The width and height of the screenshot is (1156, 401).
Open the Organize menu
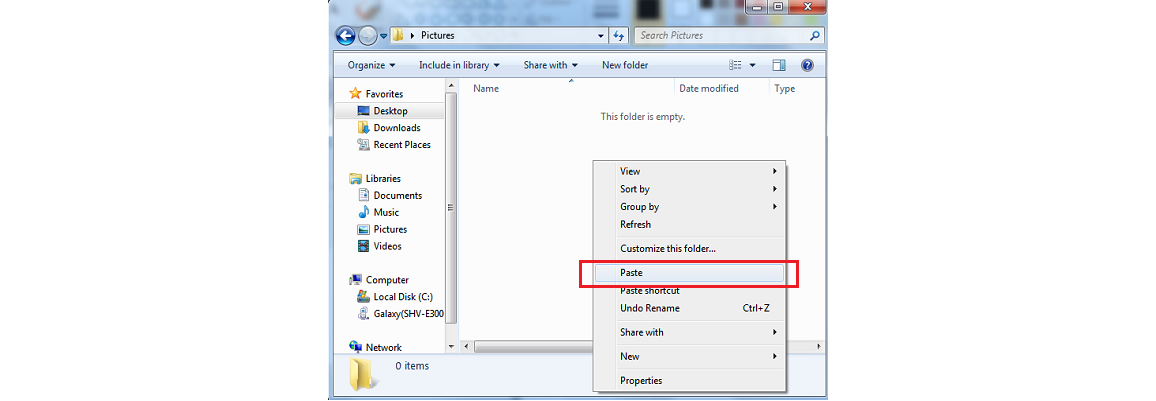tap(372, 65)
